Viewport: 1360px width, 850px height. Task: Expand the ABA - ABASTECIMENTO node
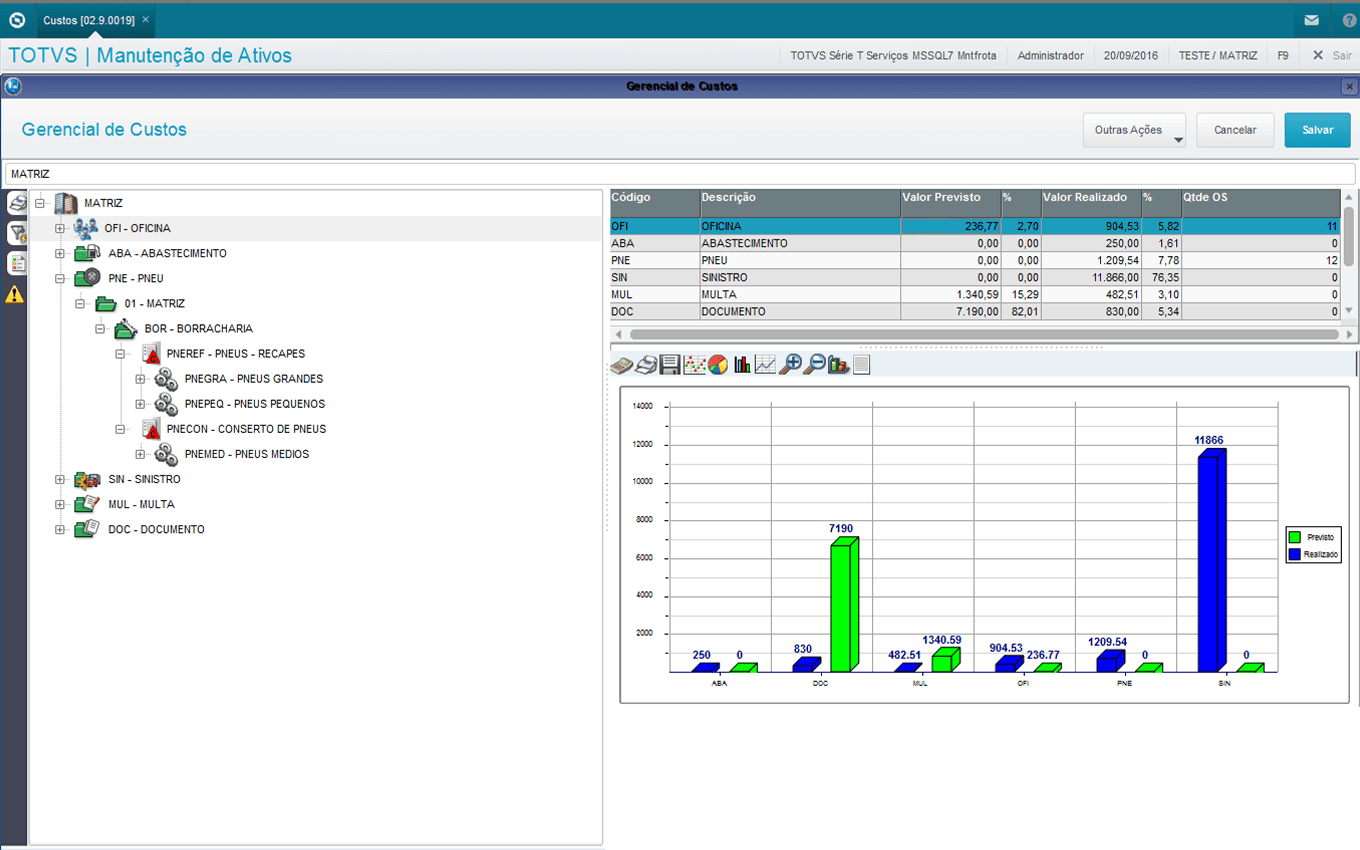click(x=60, y=253)
